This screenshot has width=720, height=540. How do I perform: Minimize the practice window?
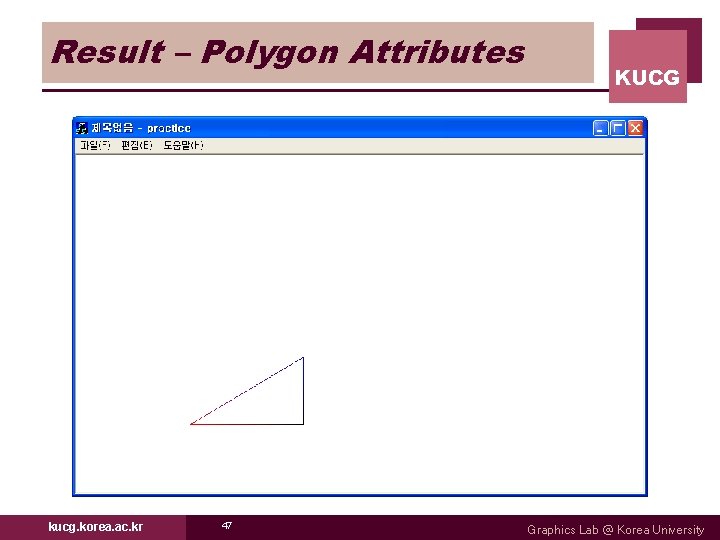pos(600,128)
